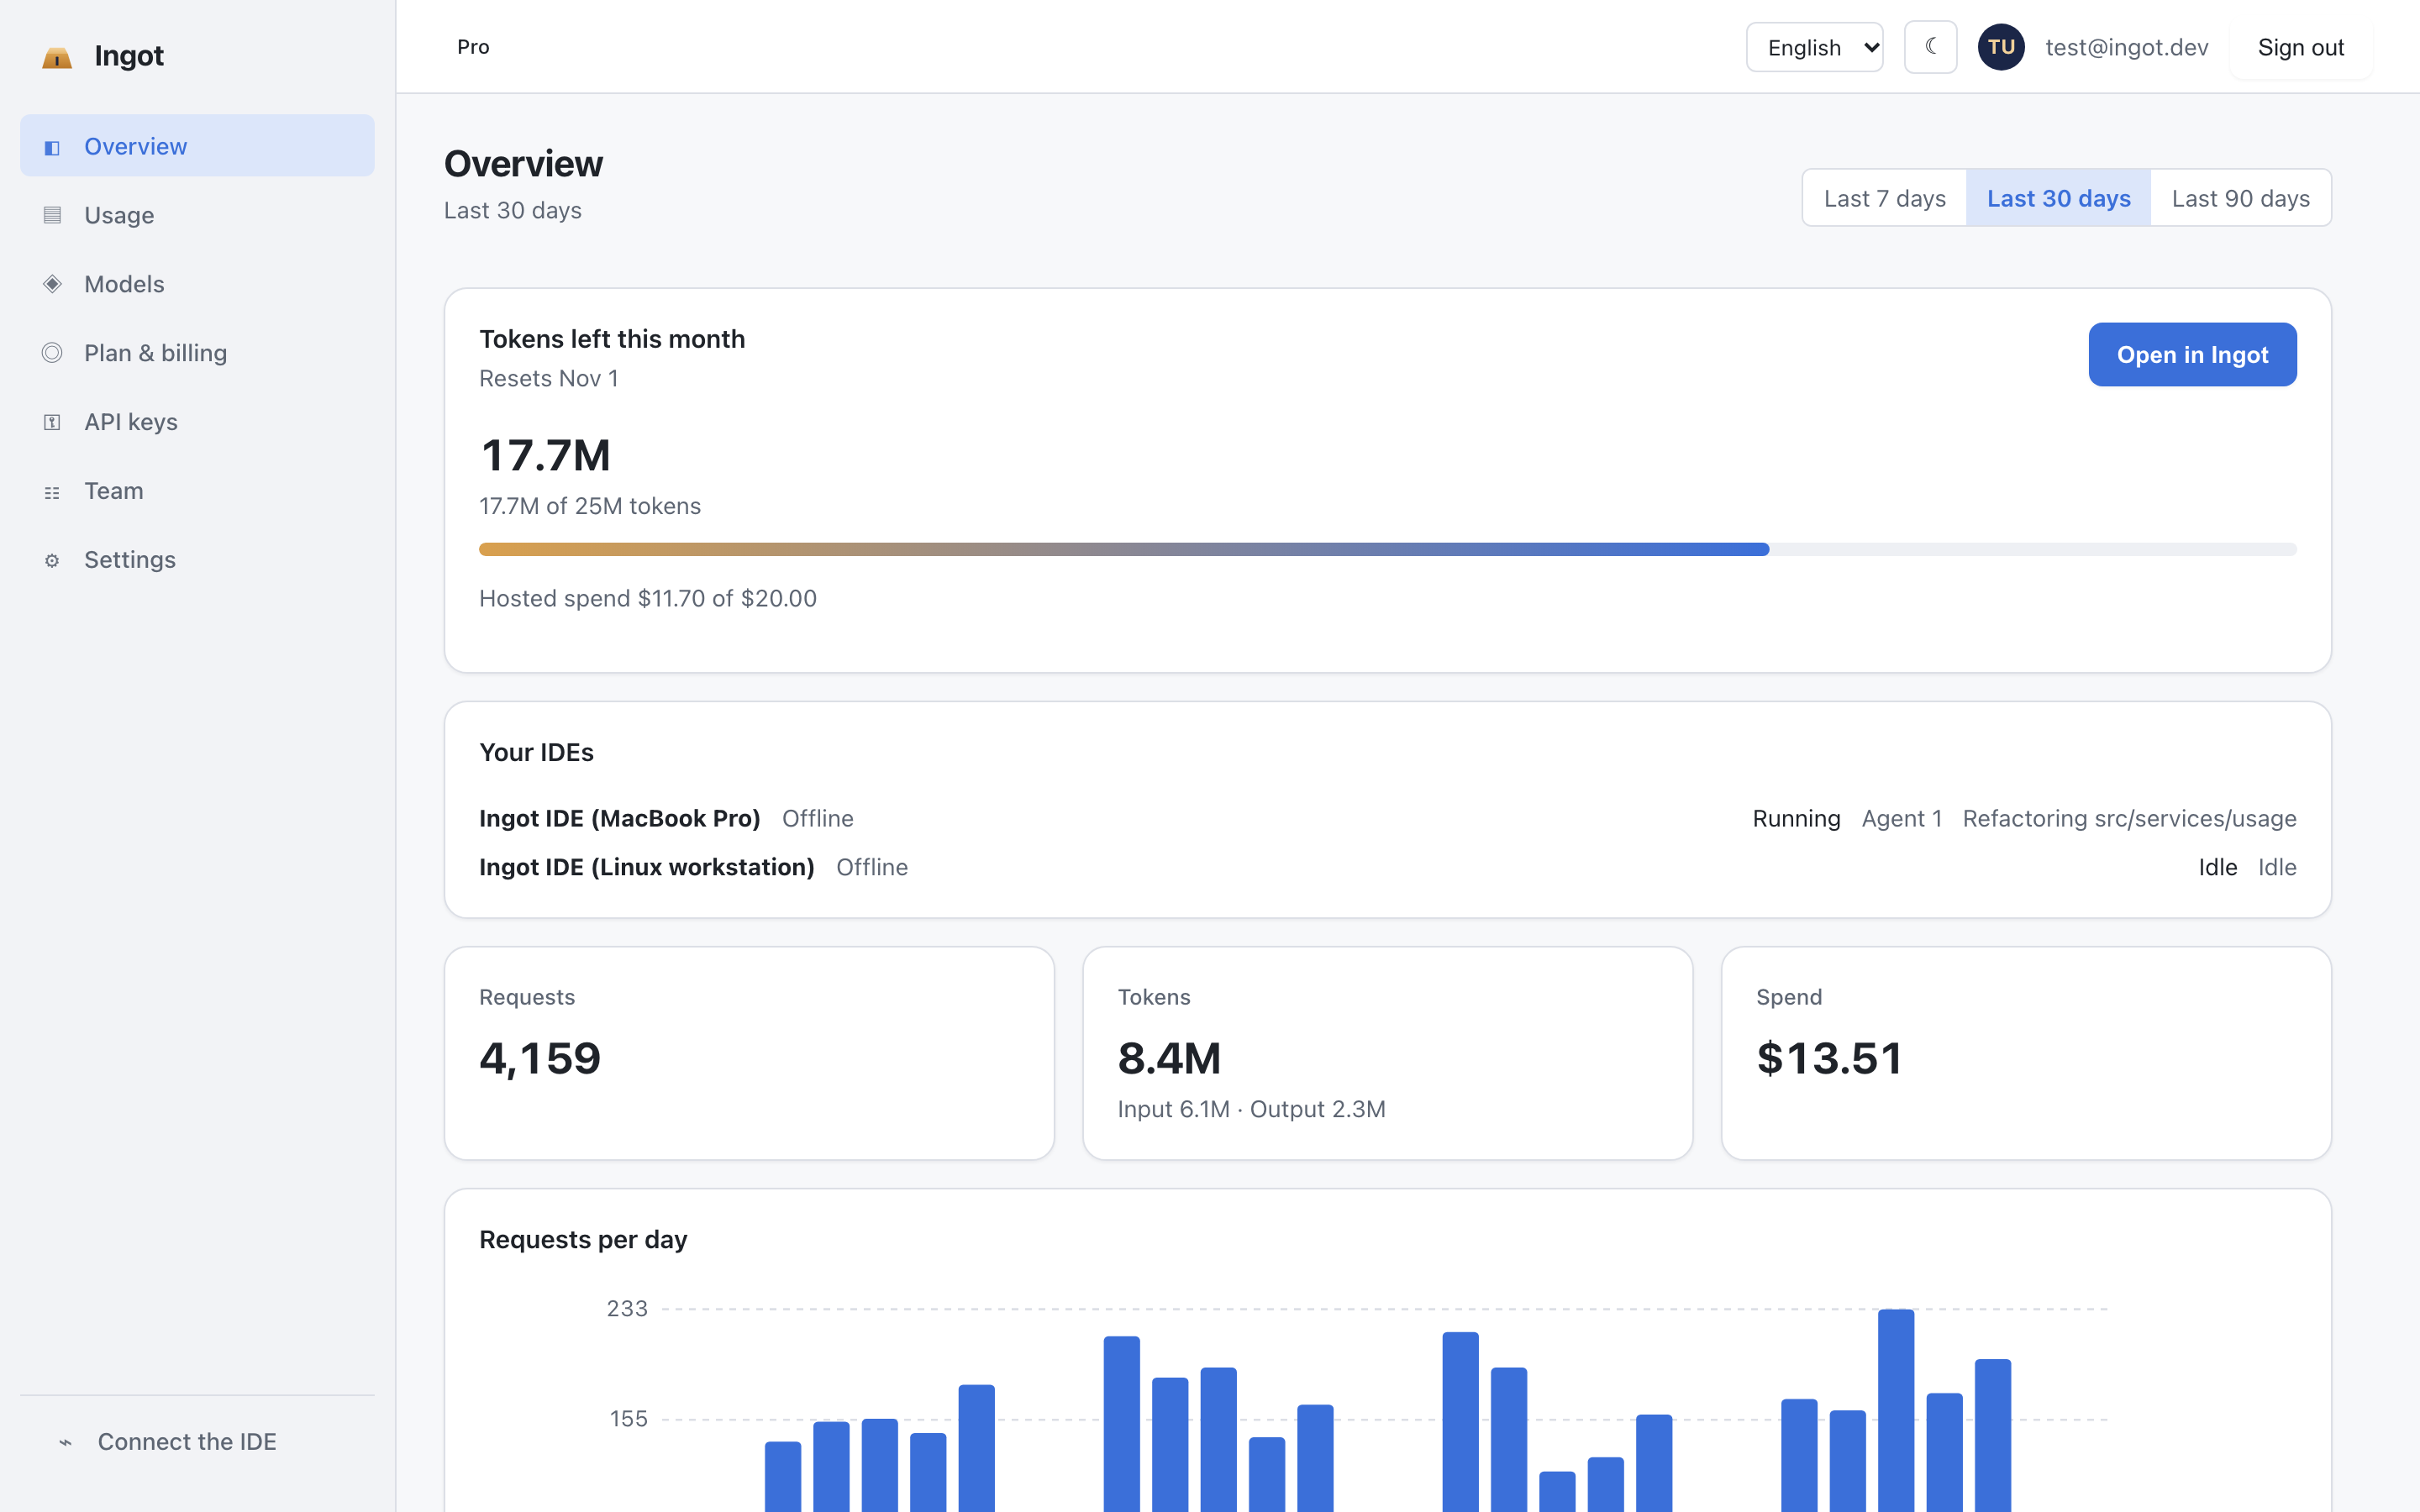Click the Spend $13.51 value
Image resolution: width=2420 pixels, height=1512 pixels.
click(1829, 1058)
